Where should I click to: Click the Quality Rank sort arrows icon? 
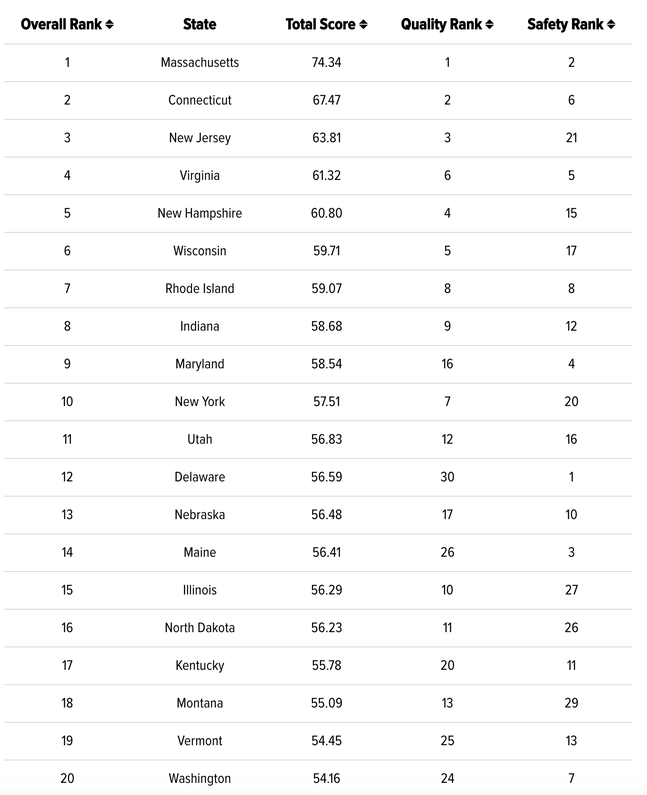tap(489, 24)
